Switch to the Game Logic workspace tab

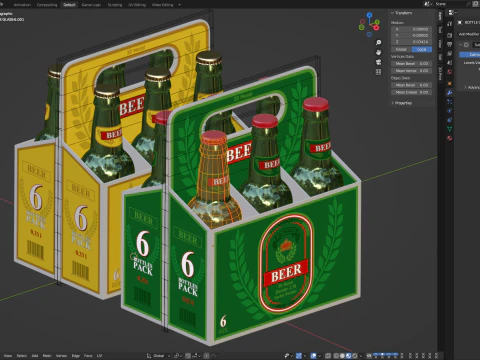(91, 5)
